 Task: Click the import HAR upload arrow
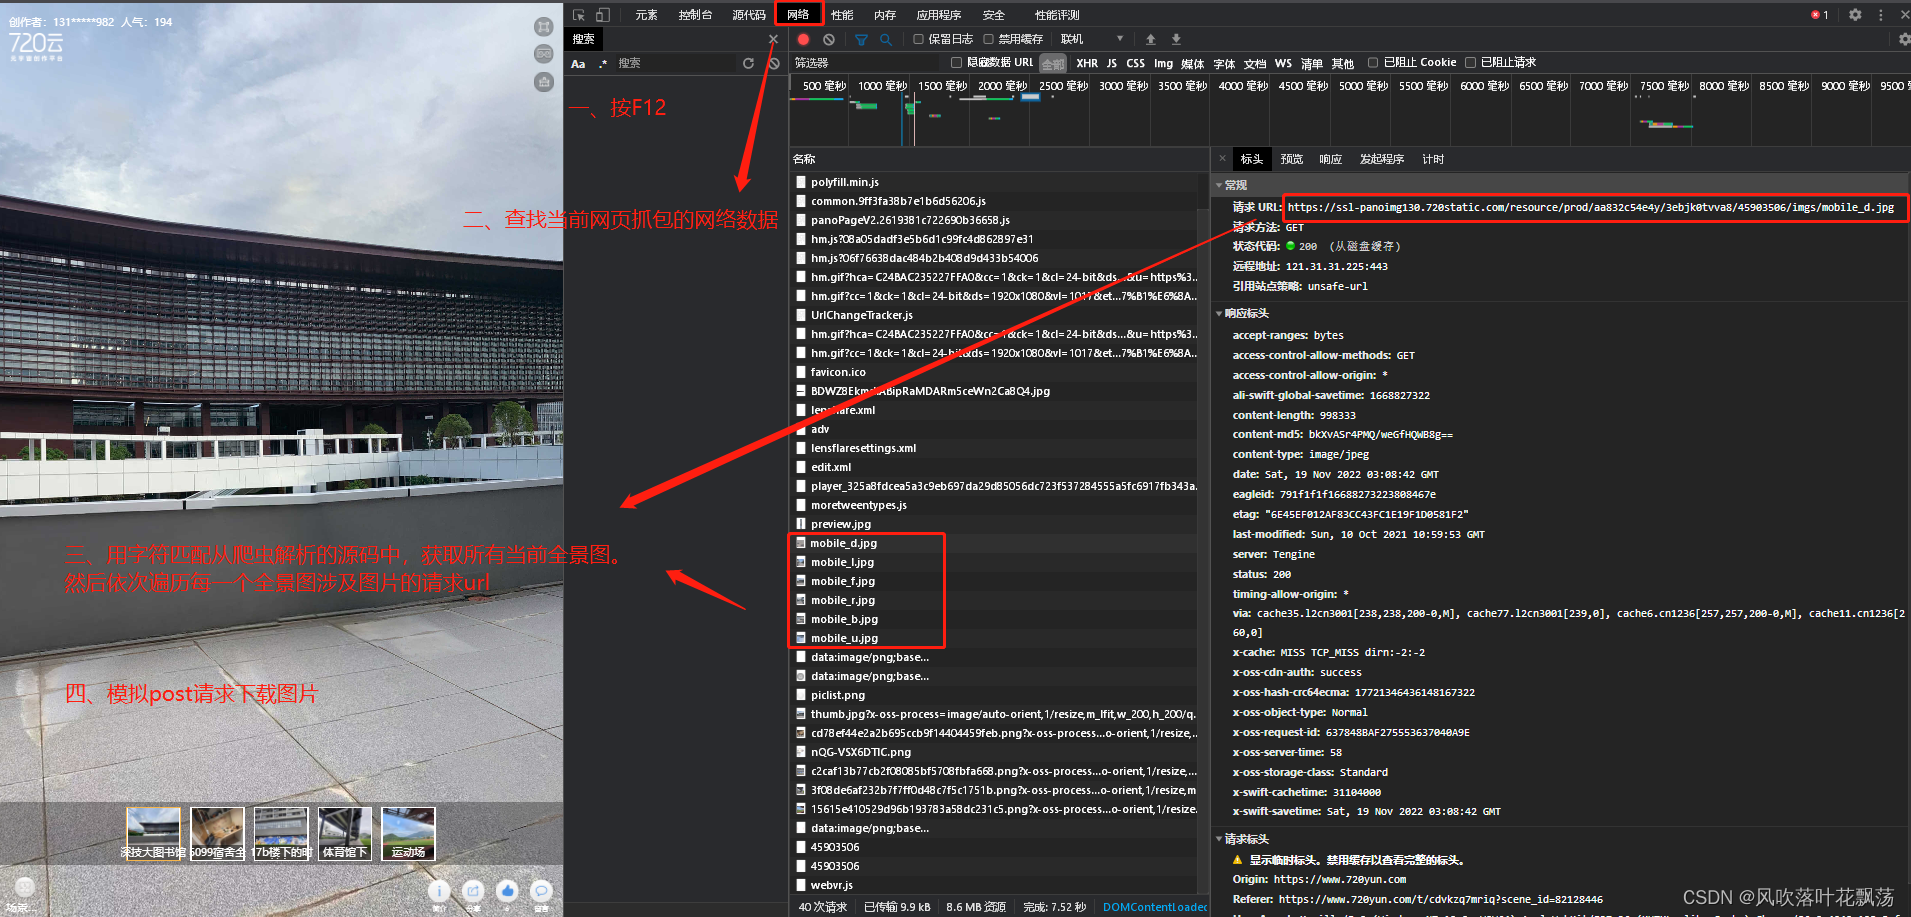[x=1151, y=39]
